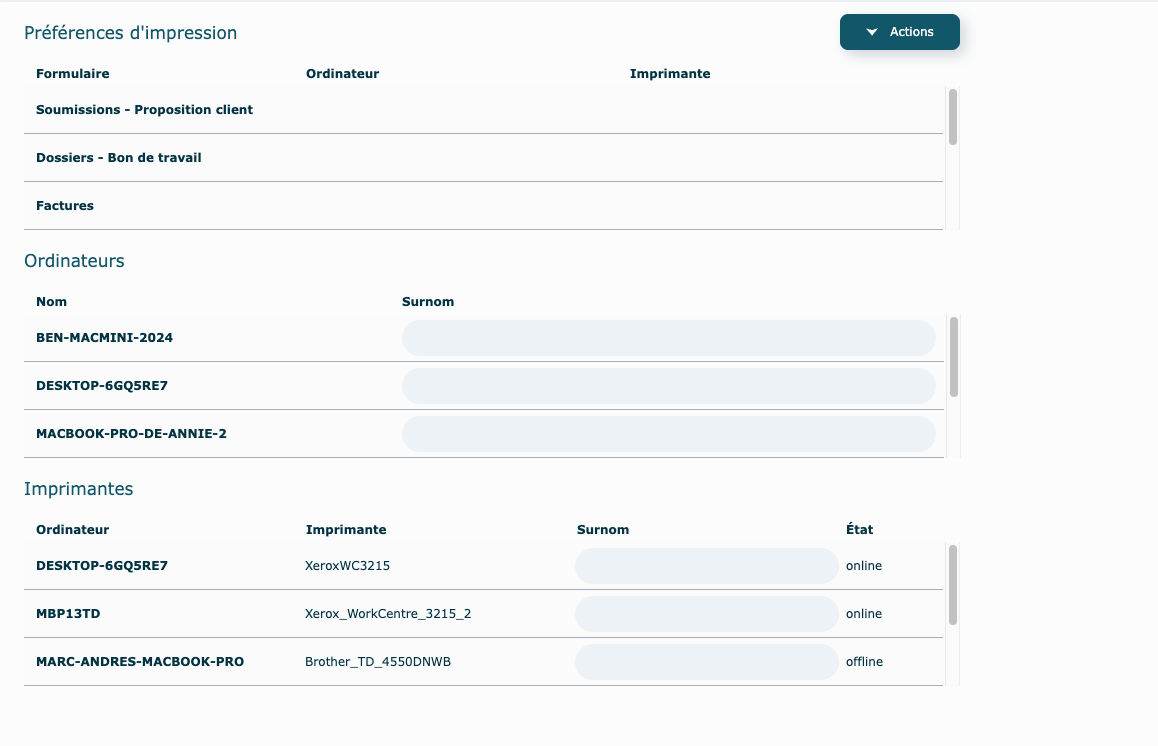
Task: Click the Formulaire column header
Action: [73, 74]
